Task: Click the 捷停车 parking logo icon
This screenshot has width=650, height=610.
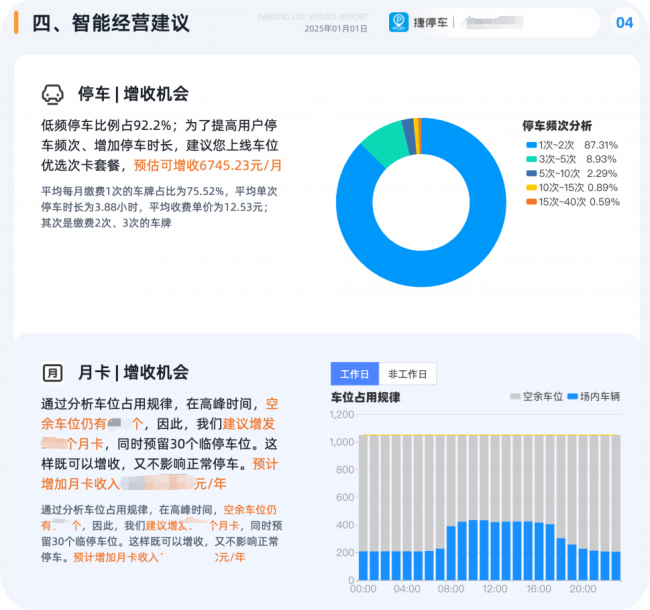Action: 398,22
